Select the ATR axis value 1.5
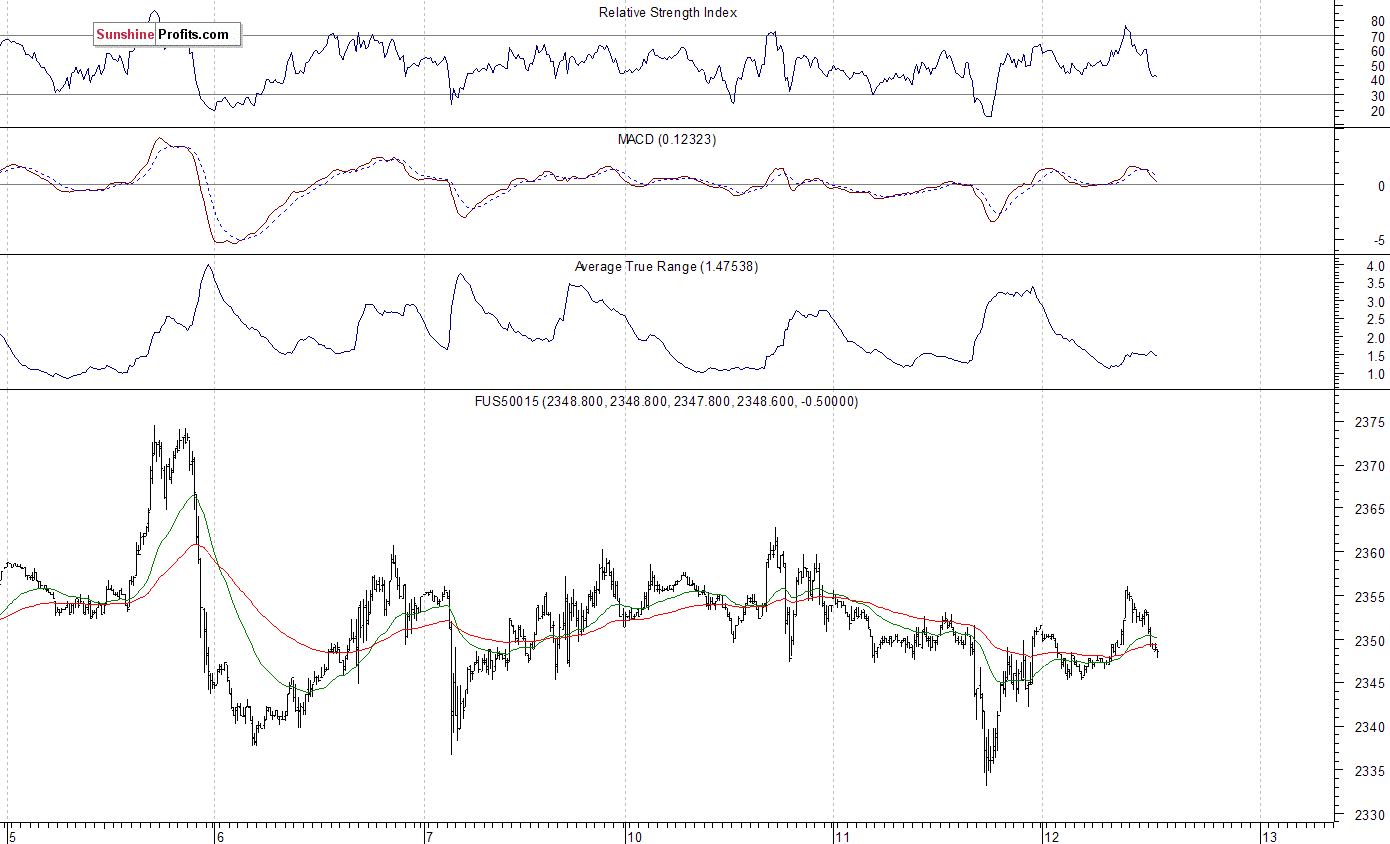The height and width of the screenshot is (844, 1390). (1375, 357)
